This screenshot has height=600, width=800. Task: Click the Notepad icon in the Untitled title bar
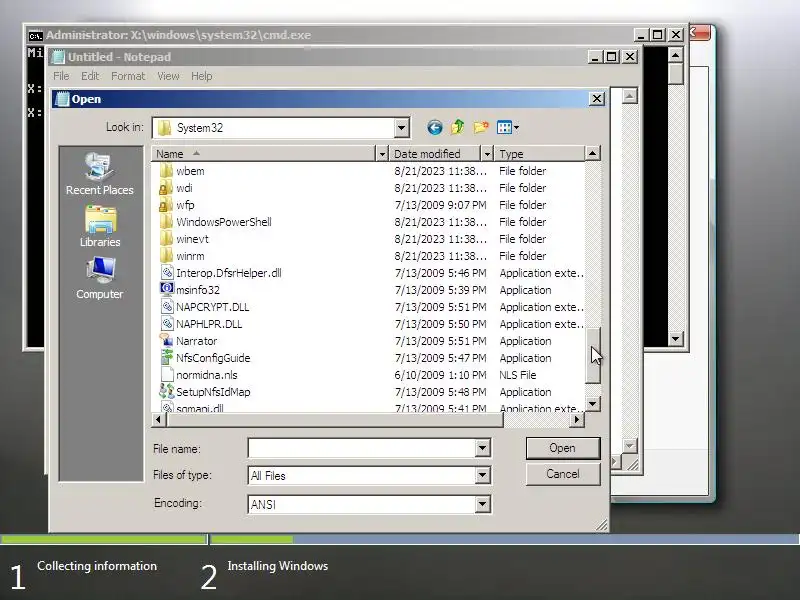tap(58, 57)
